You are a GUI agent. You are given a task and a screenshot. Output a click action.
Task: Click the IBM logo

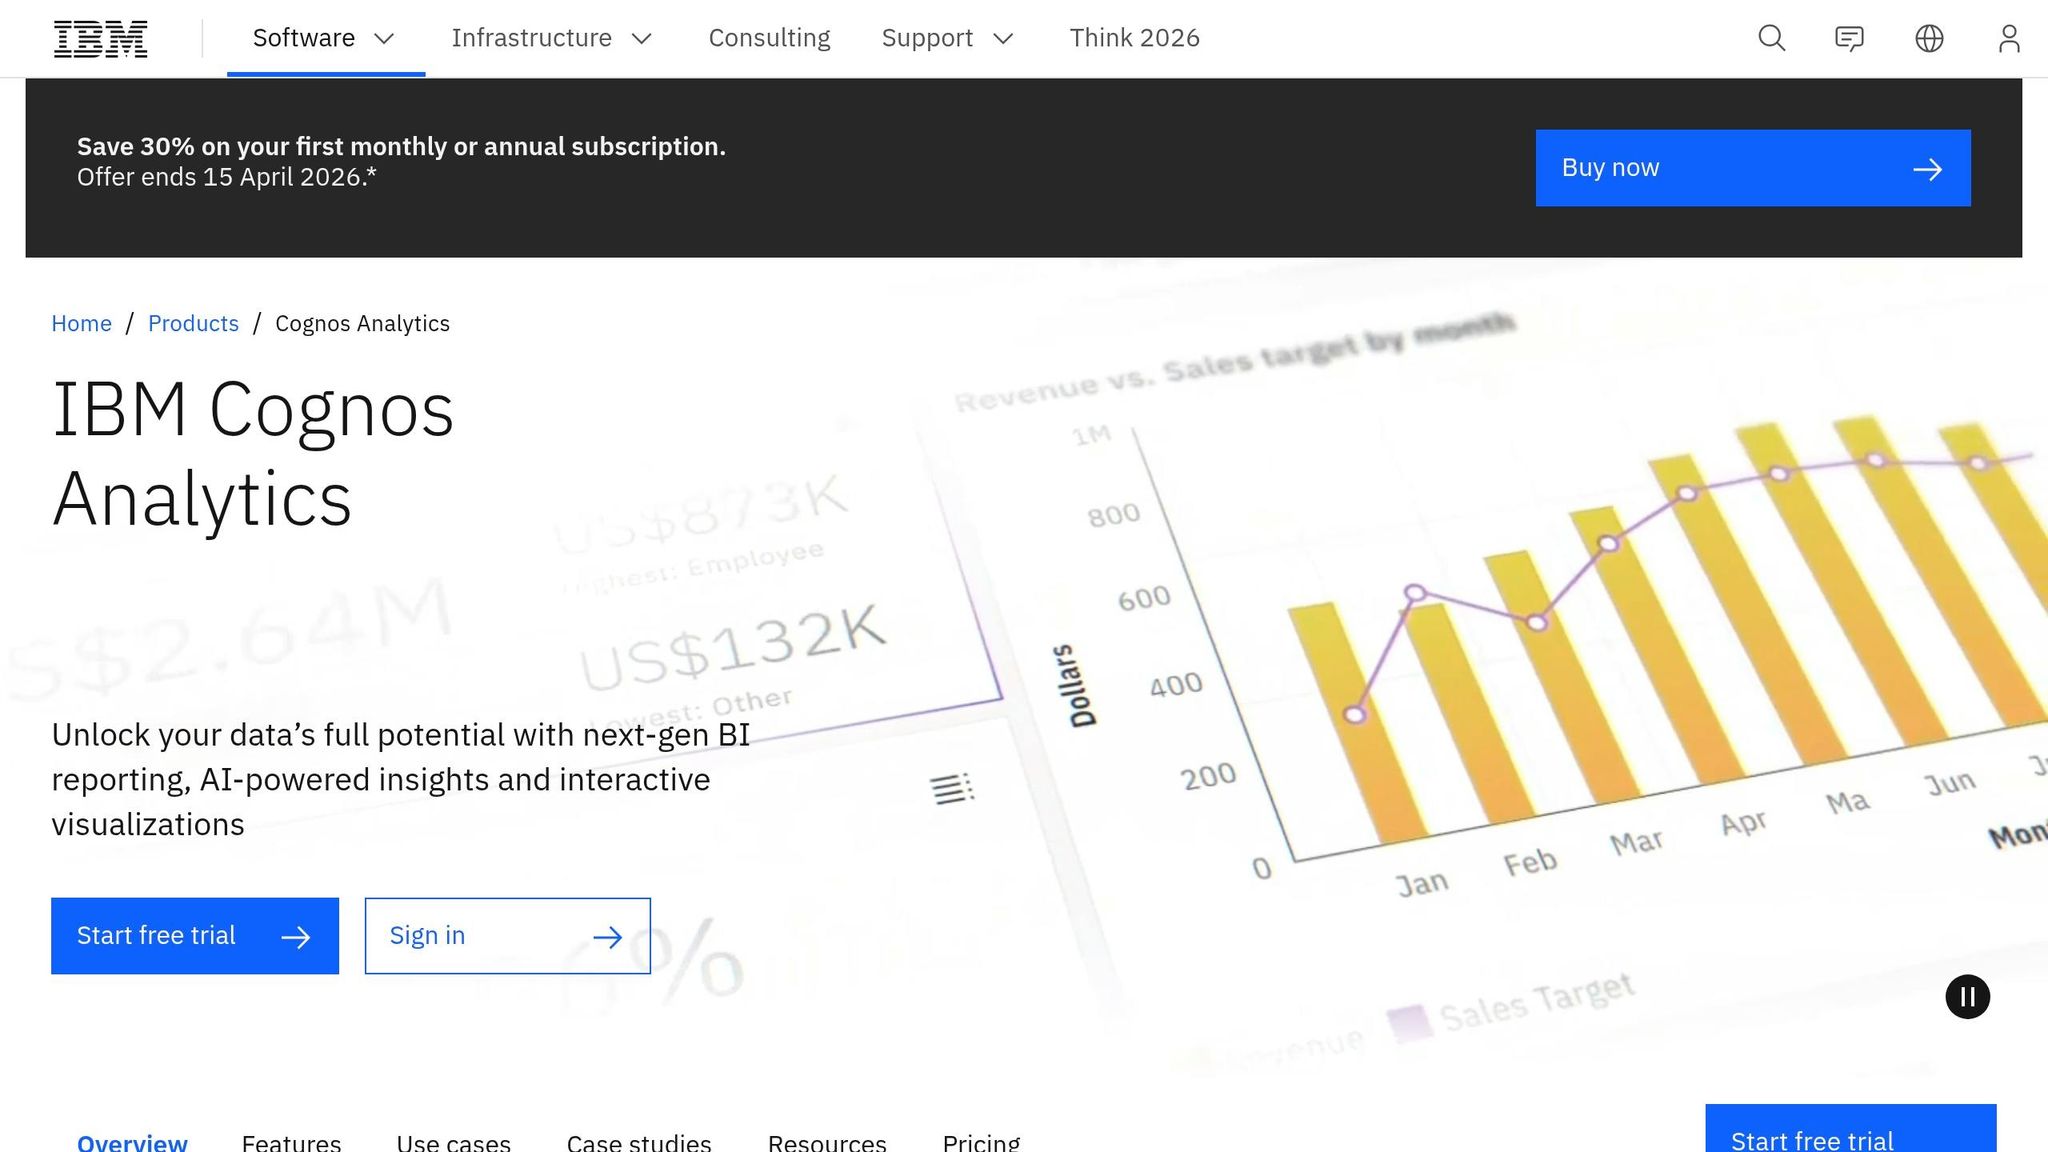pyautogui.click(x=99, y=38)
